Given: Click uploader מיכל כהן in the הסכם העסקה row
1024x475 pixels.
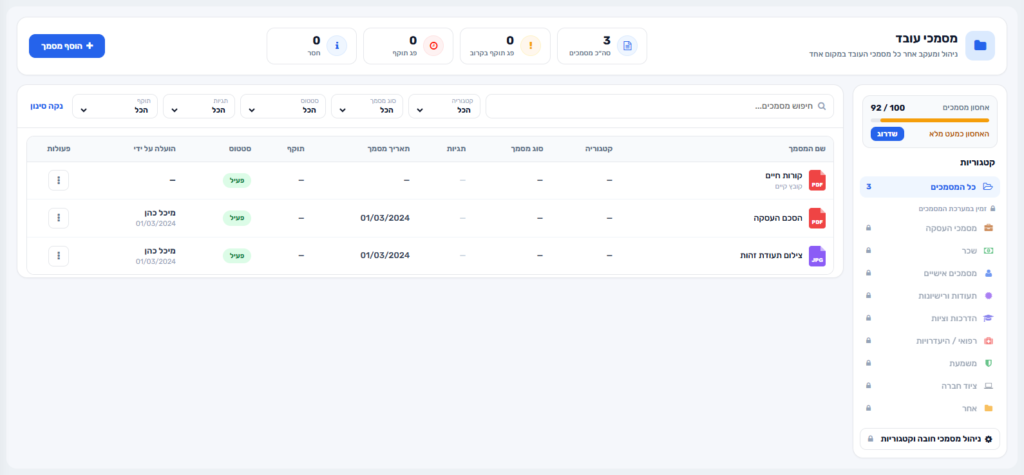Looking at the screenshot, I should (160, 213).
